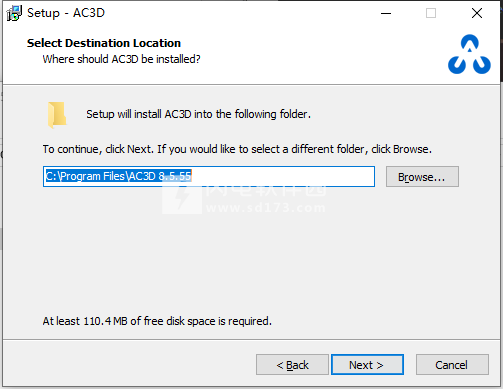The image size is (503, 389).
Task: Click the greyed-out maximize window button
Action: click(431, 13)
